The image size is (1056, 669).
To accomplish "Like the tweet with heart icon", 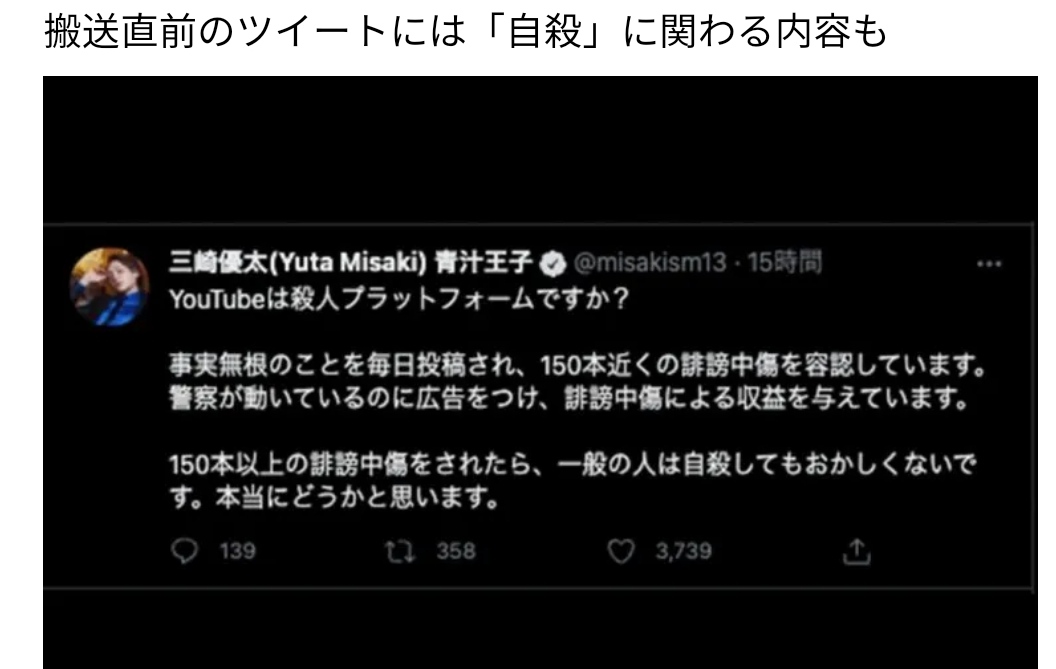I will pyautogui.click(x=620, y=551).
